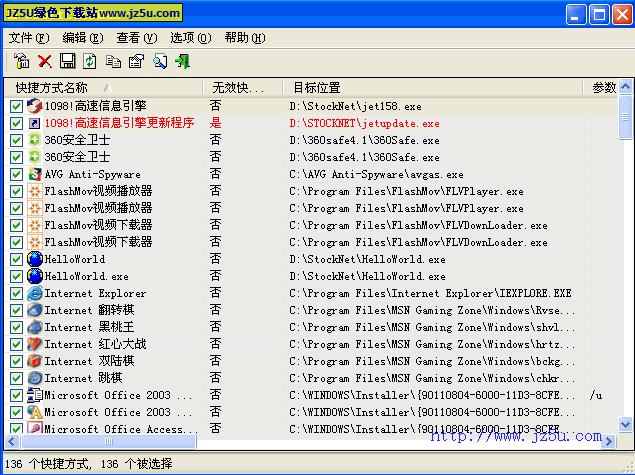The height and width of the screenshot is (475, 635).
Task: Select the Internet Explorer shortcut name
Action: [x=95, y=294]
